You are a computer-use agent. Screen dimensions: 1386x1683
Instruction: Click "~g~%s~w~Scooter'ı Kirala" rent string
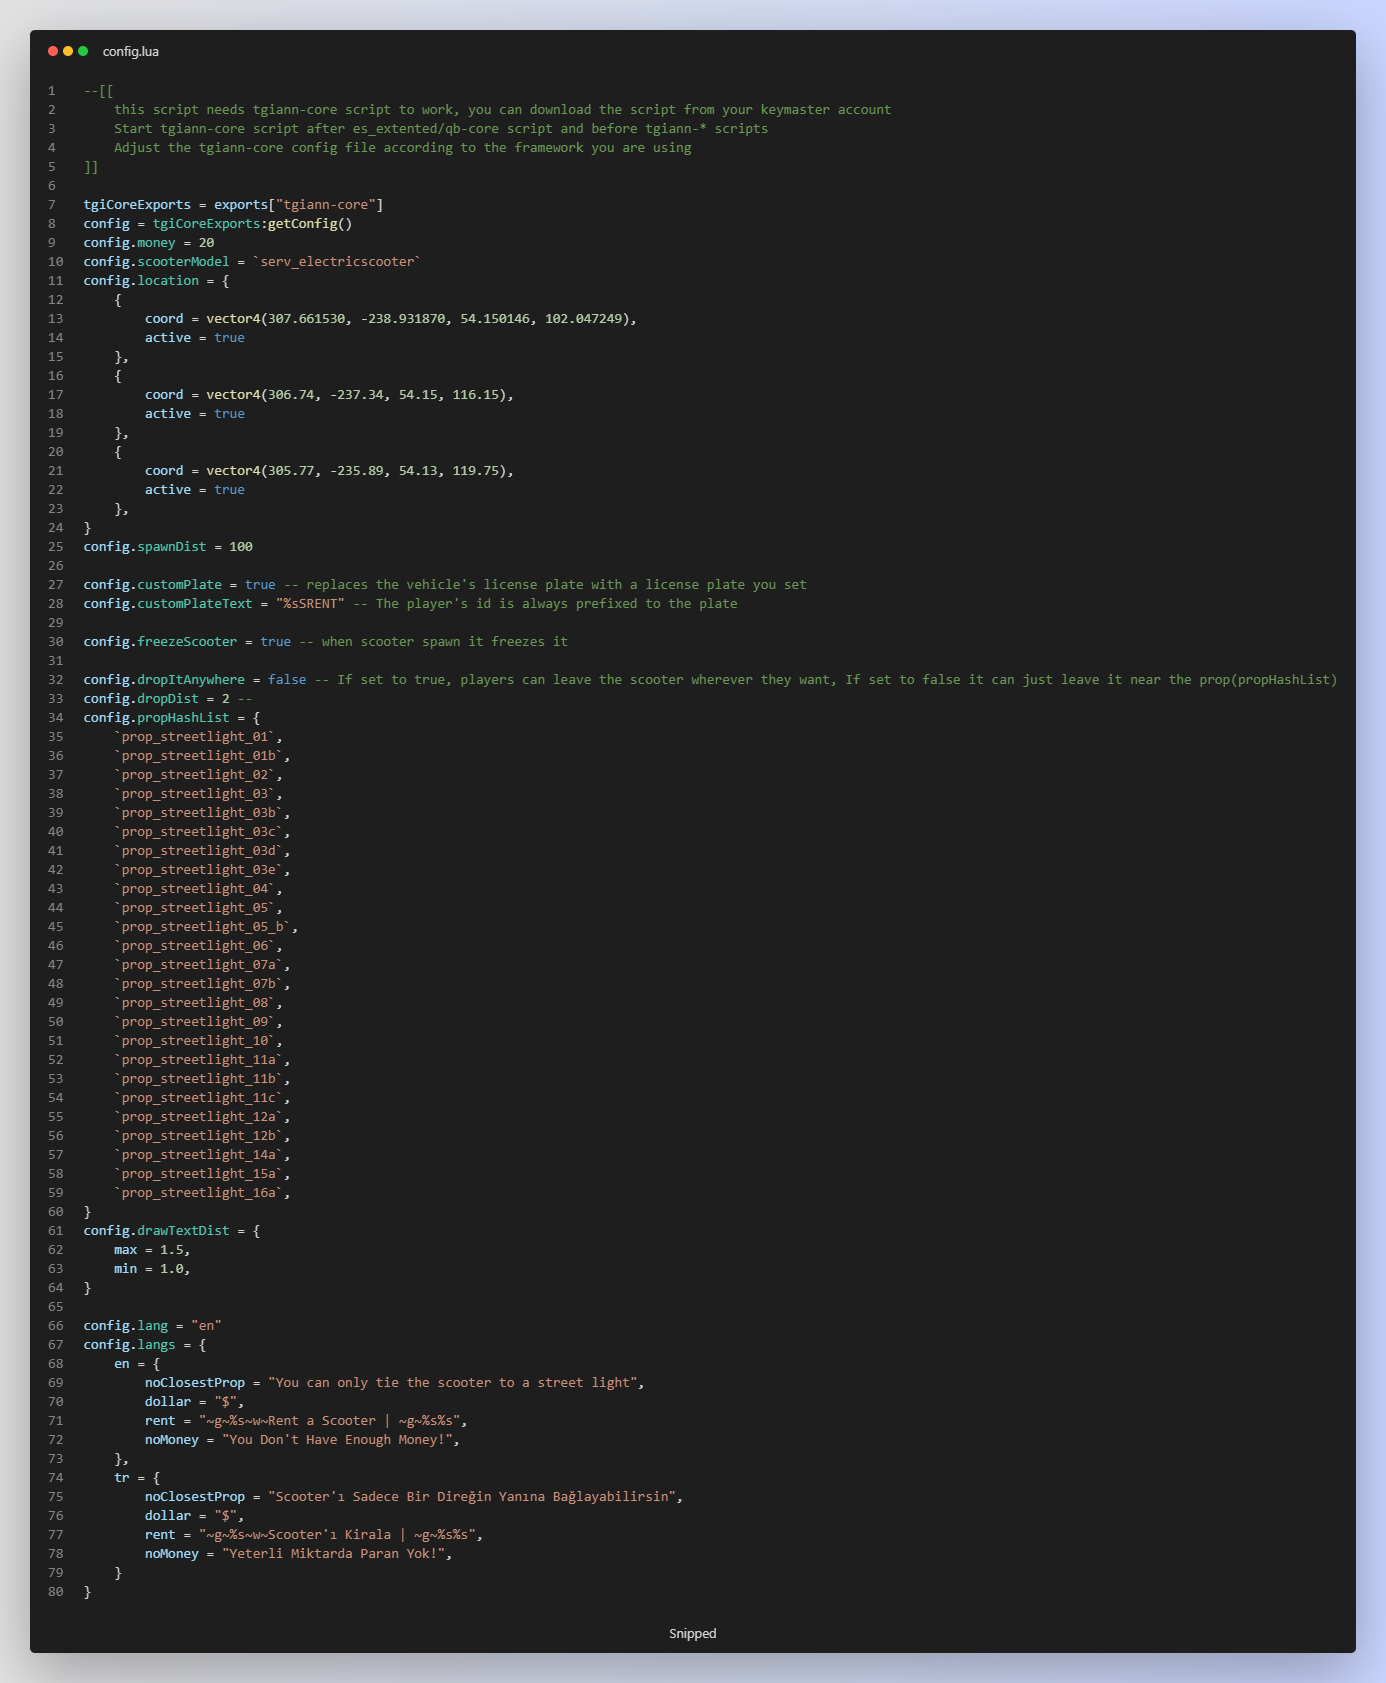pos(337,1535)
